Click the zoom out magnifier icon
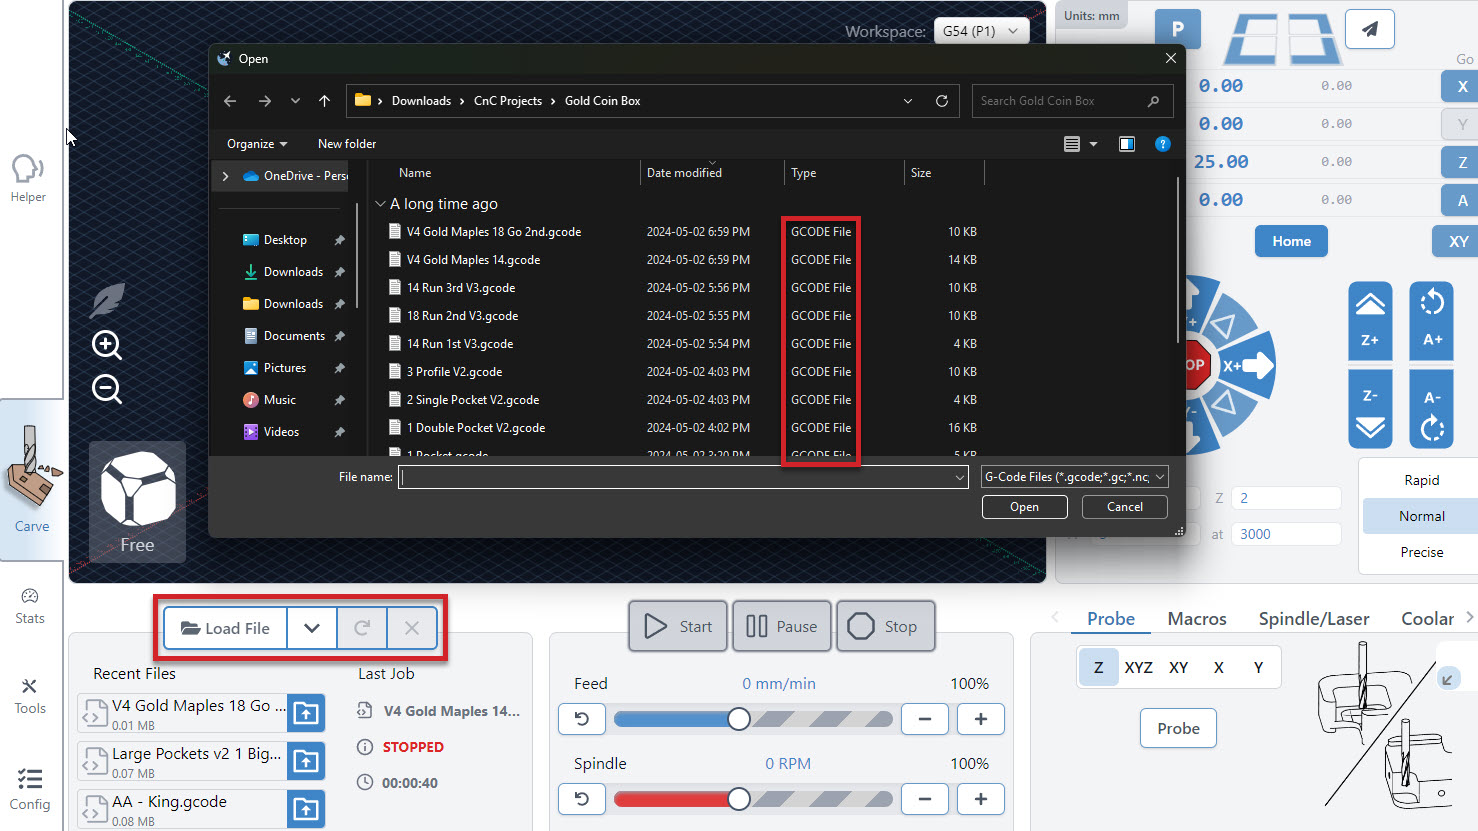Screen dimensions: 1478x831 107,389
